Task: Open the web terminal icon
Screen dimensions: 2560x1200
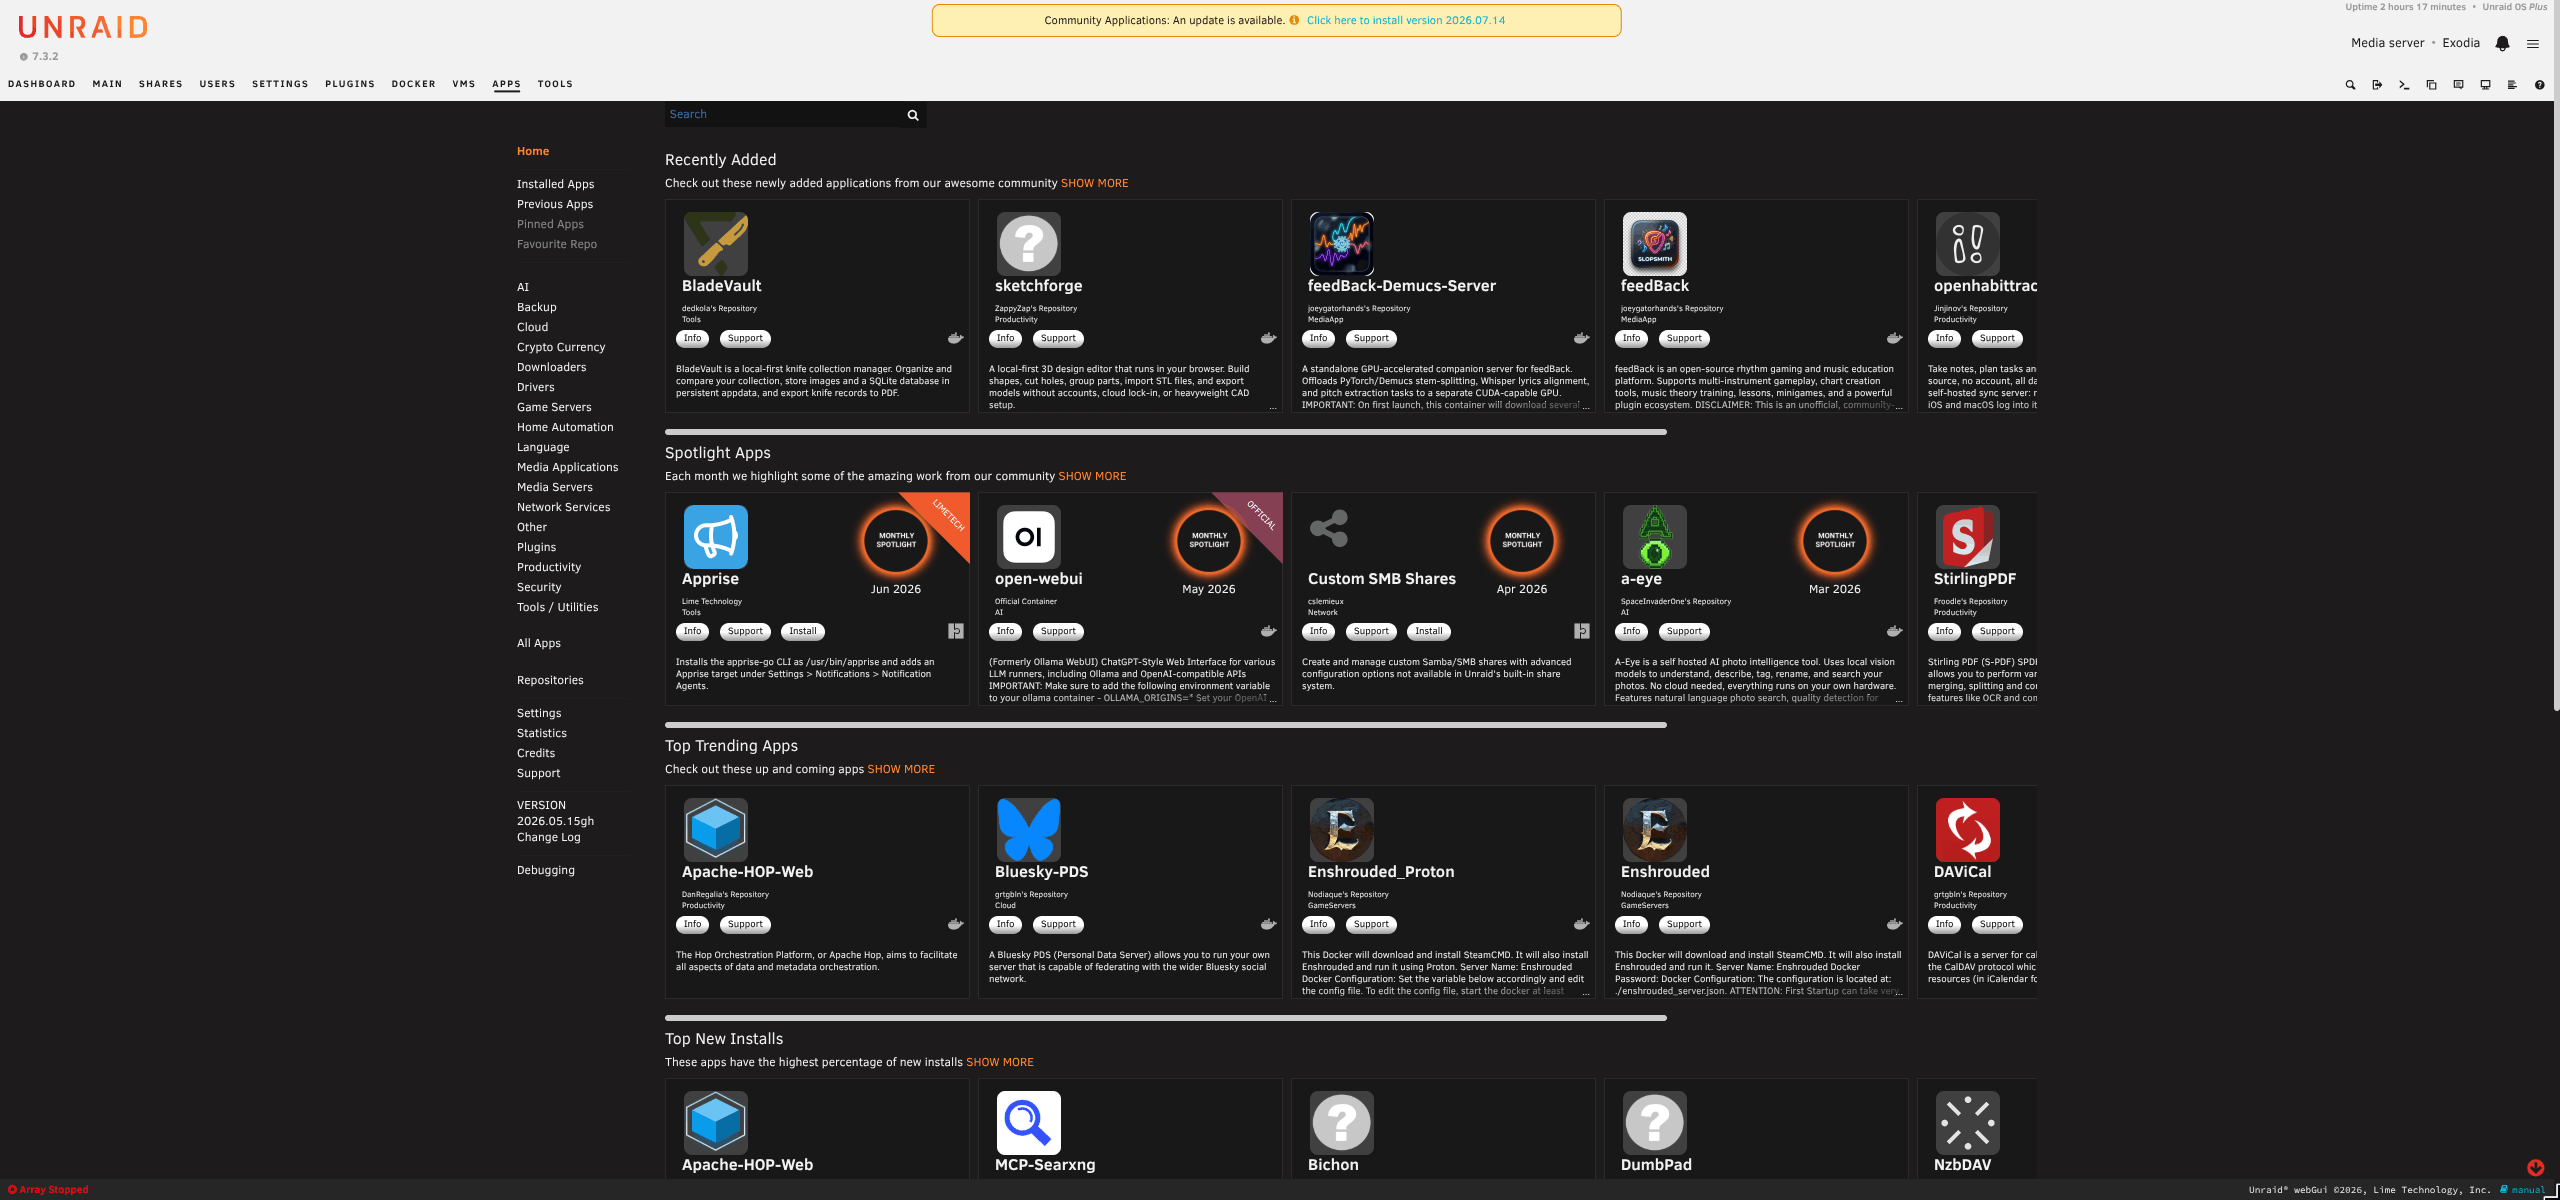Action: click(2404, 85)
